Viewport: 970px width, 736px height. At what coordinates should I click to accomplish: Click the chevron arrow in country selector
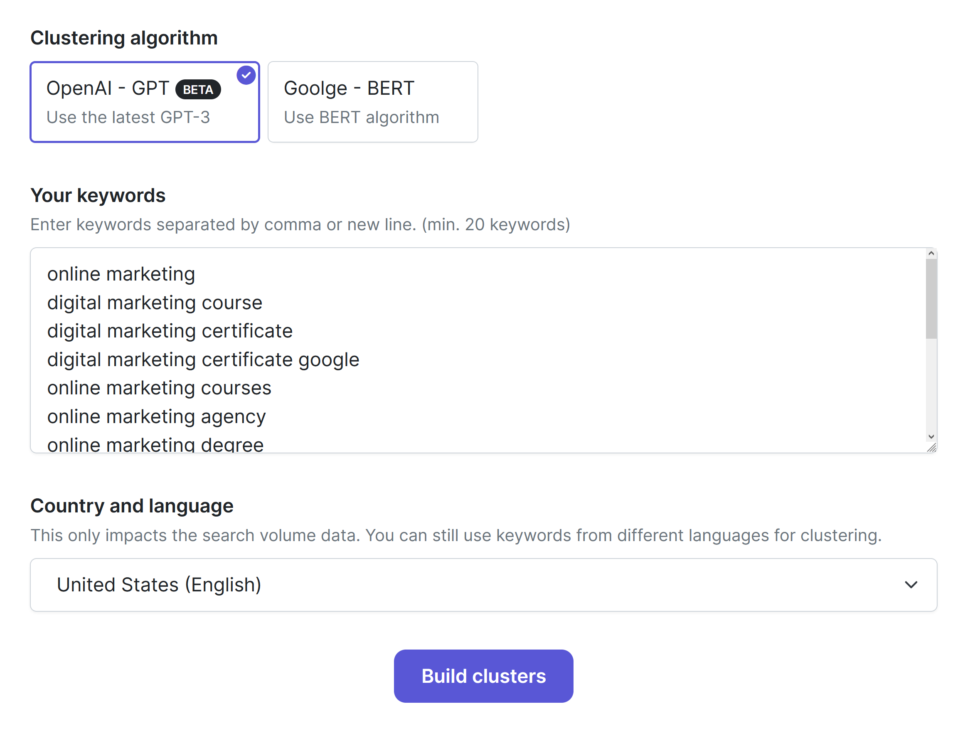911,585
